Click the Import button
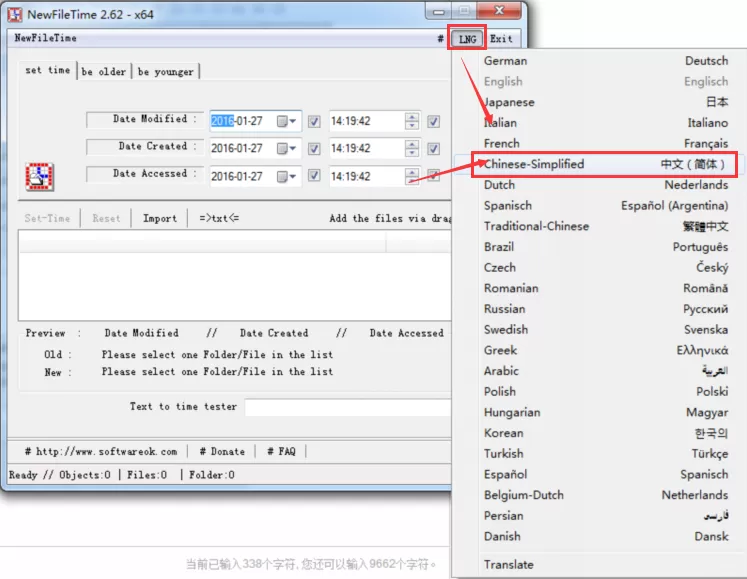The width and height of the screenshot is (747, 579). [x=160, y=218]
